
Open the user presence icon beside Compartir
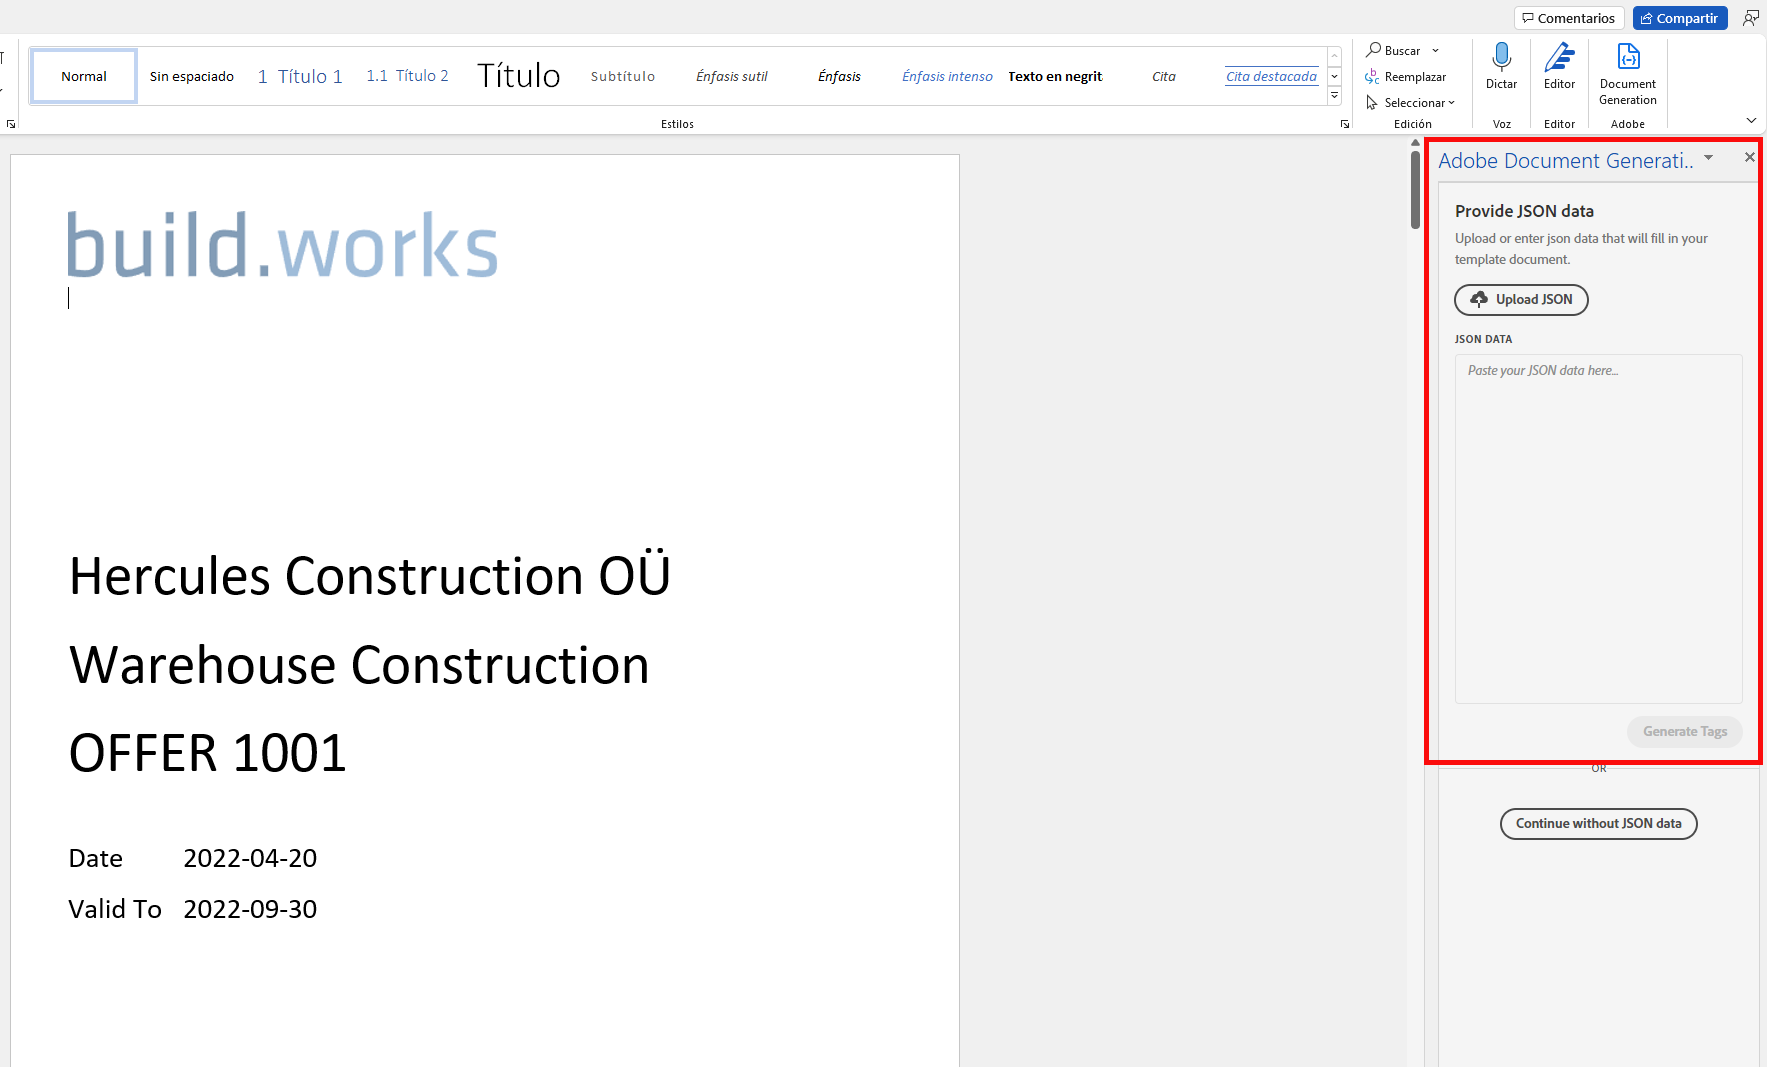[1750, 18]
